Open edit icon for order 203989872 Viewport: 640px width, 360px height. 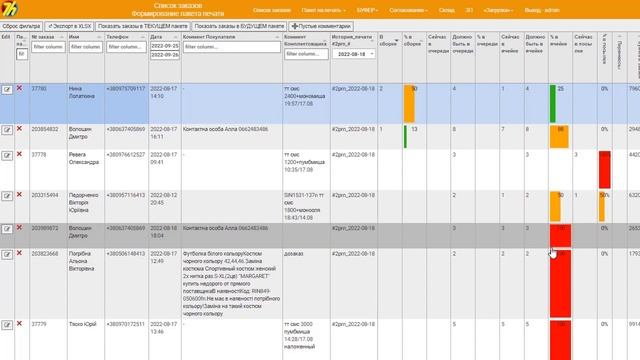coord(7,229)
